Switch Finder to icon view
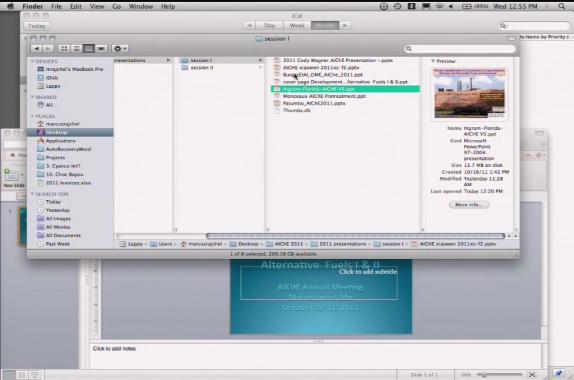Viewport: 574px width, 380px height. tap(64, 48)
